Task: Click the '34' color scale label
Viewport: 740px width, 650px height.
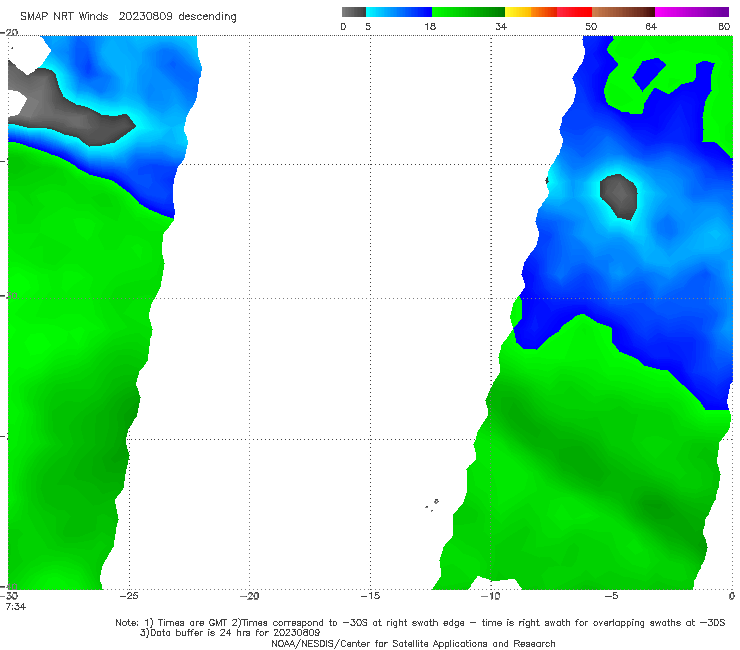Action: (501, 26)
